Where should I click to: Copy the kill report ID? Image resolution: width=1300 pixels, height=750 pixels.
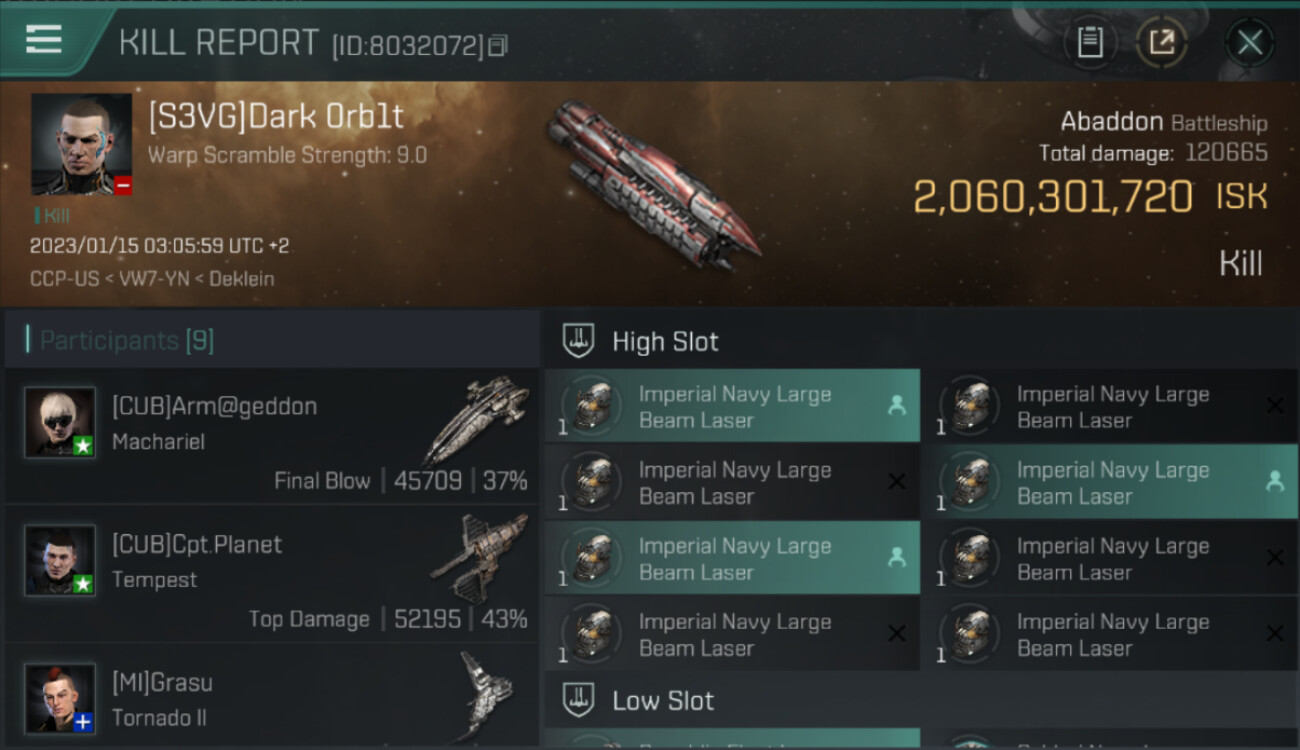click(x=497, y=45)
